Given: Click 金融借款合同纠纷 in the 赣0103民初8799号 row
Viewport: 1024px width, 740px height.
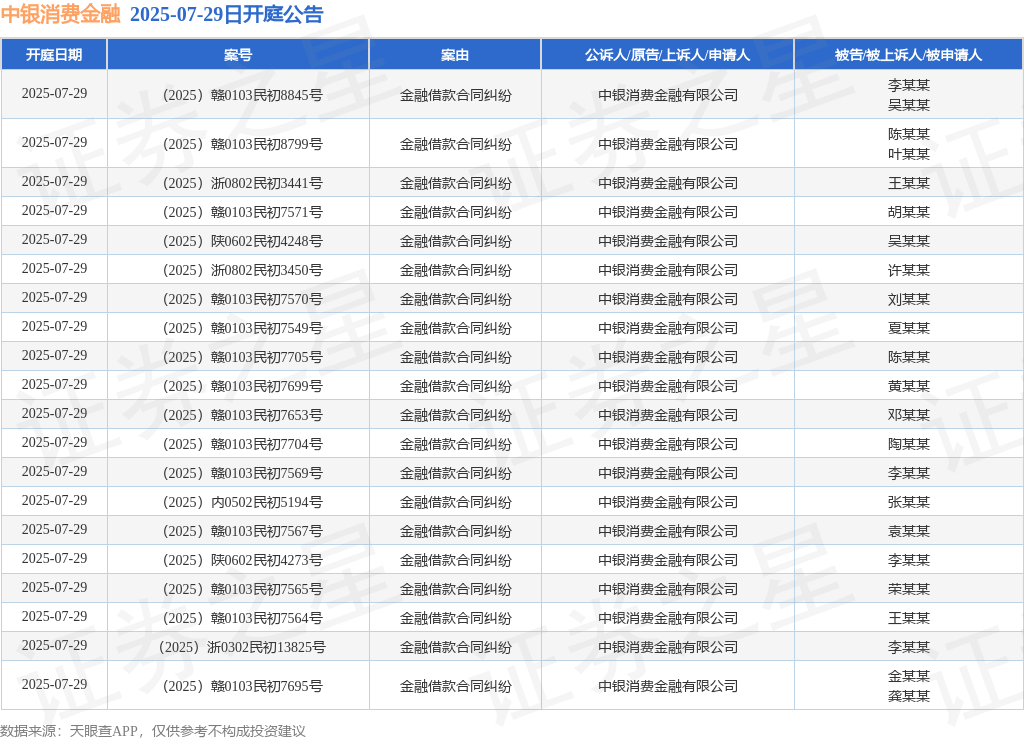Looking at the screenshot, I should pos(455,144).
